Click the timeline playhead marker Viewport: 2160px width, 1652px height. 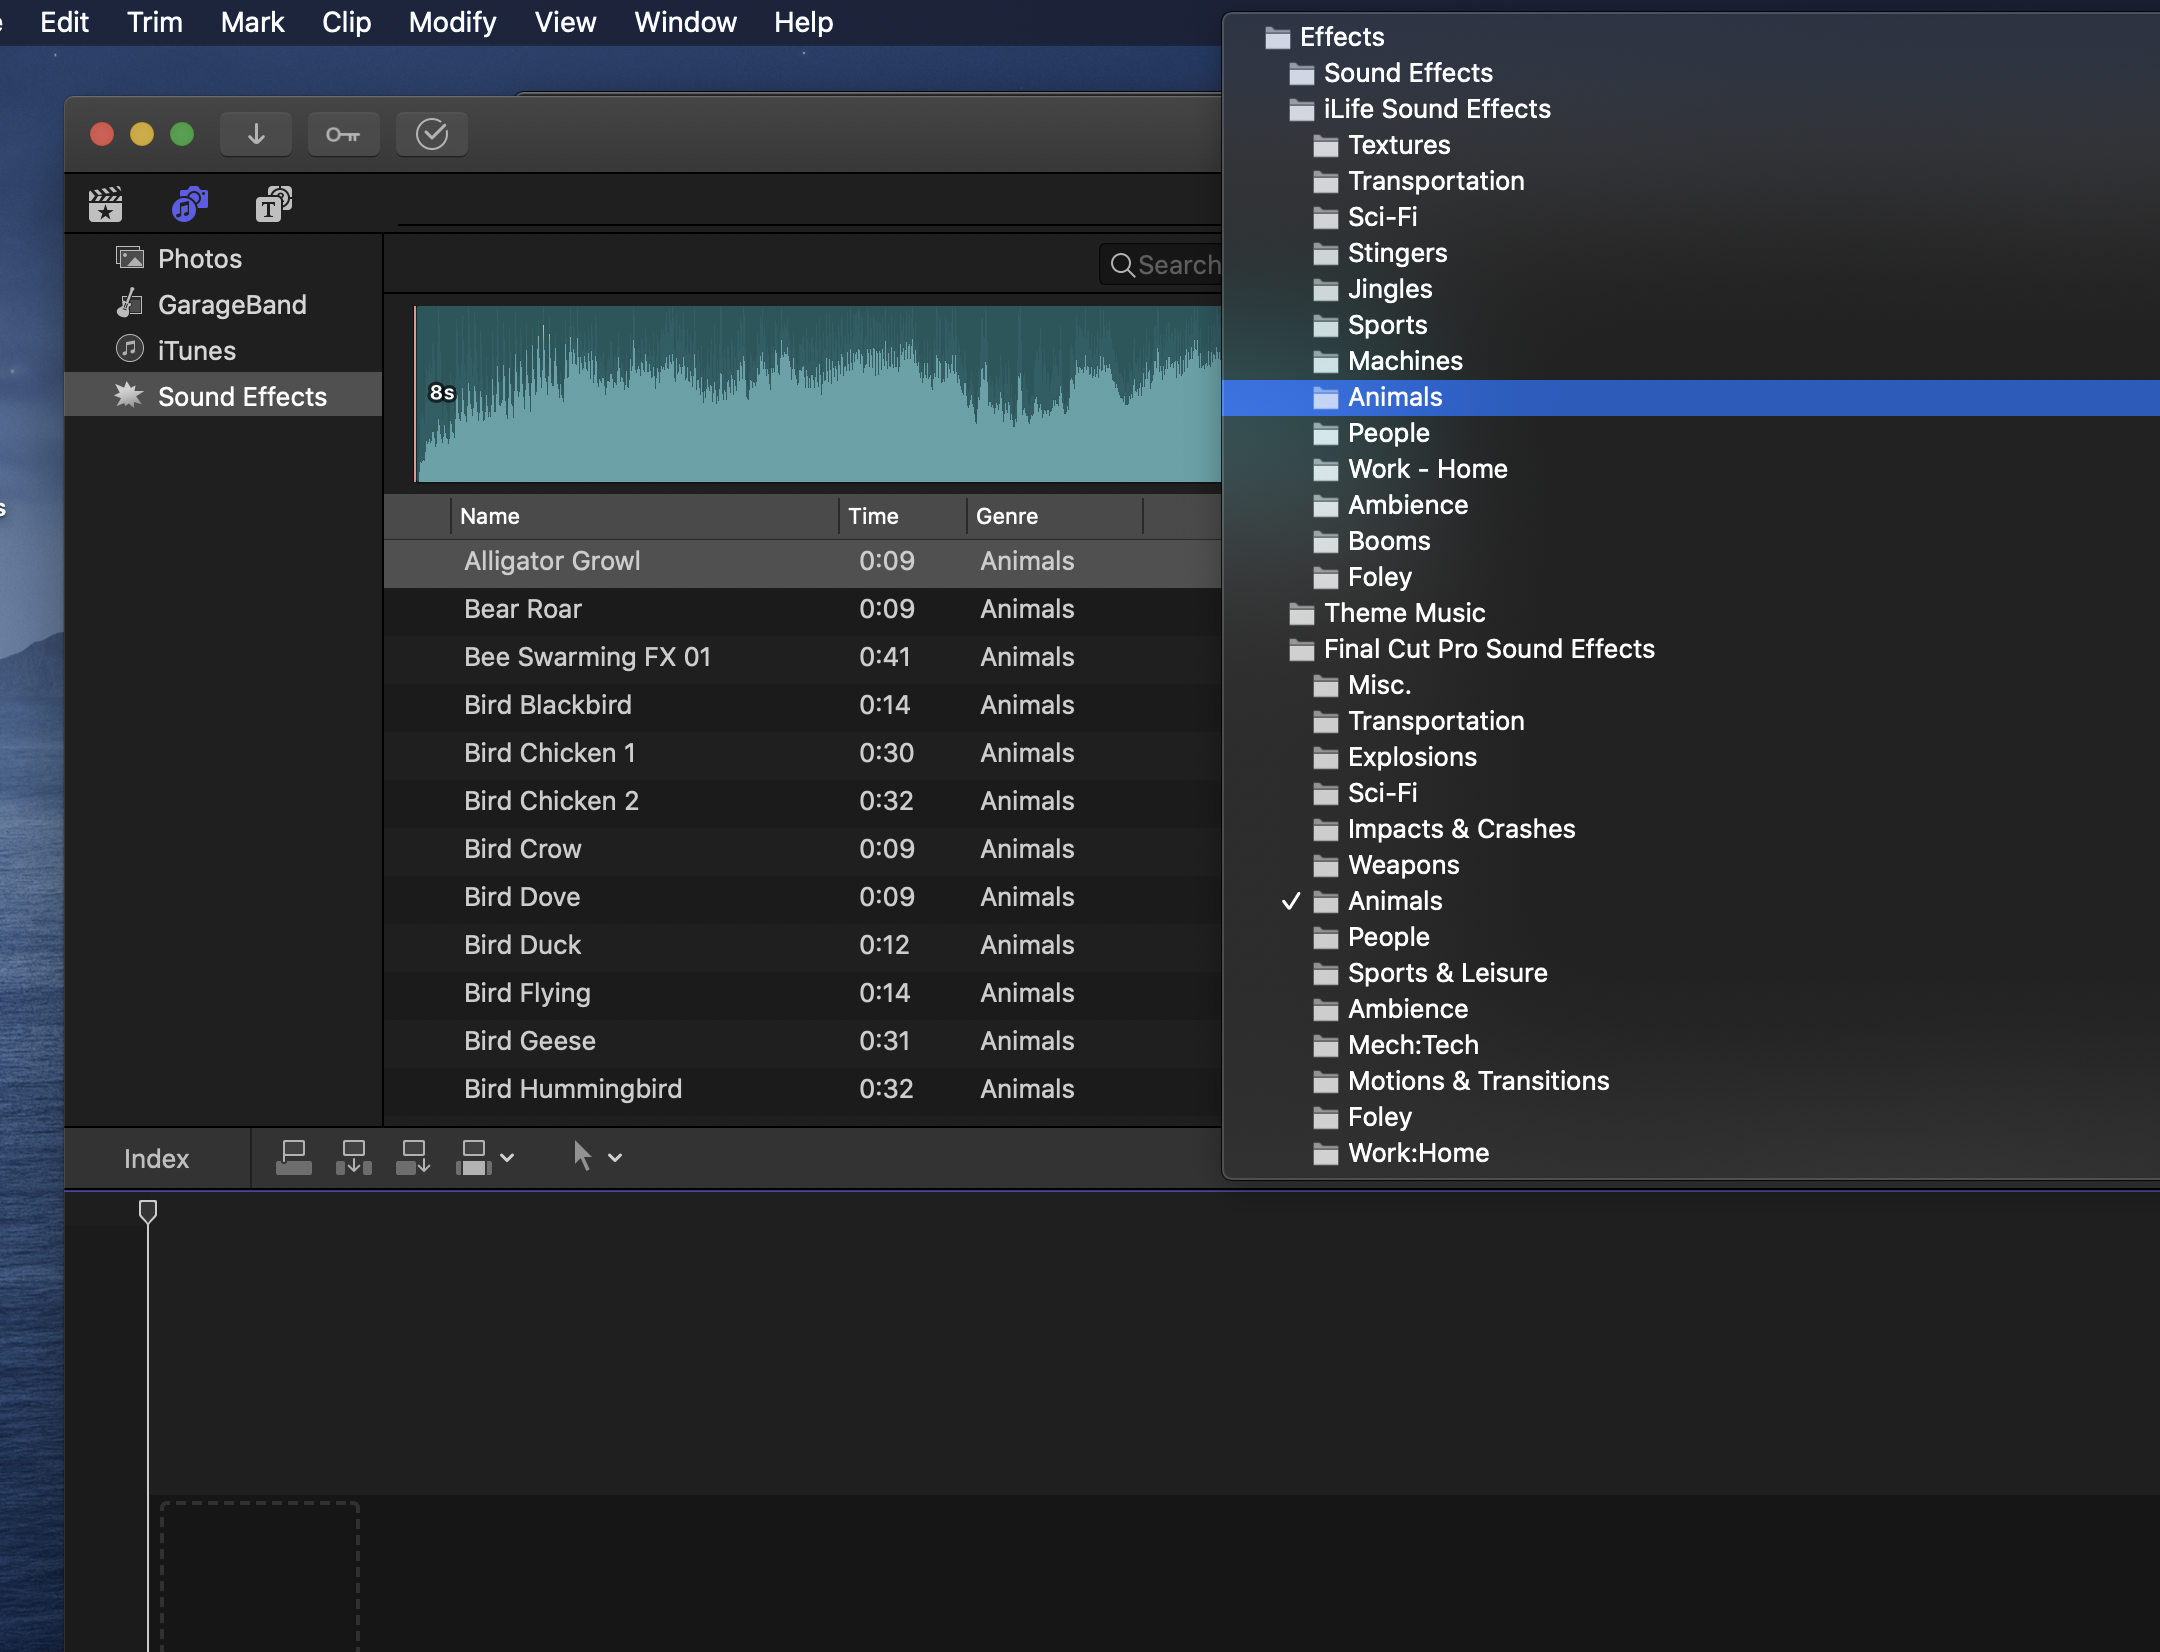click(x=148, y=1212)
